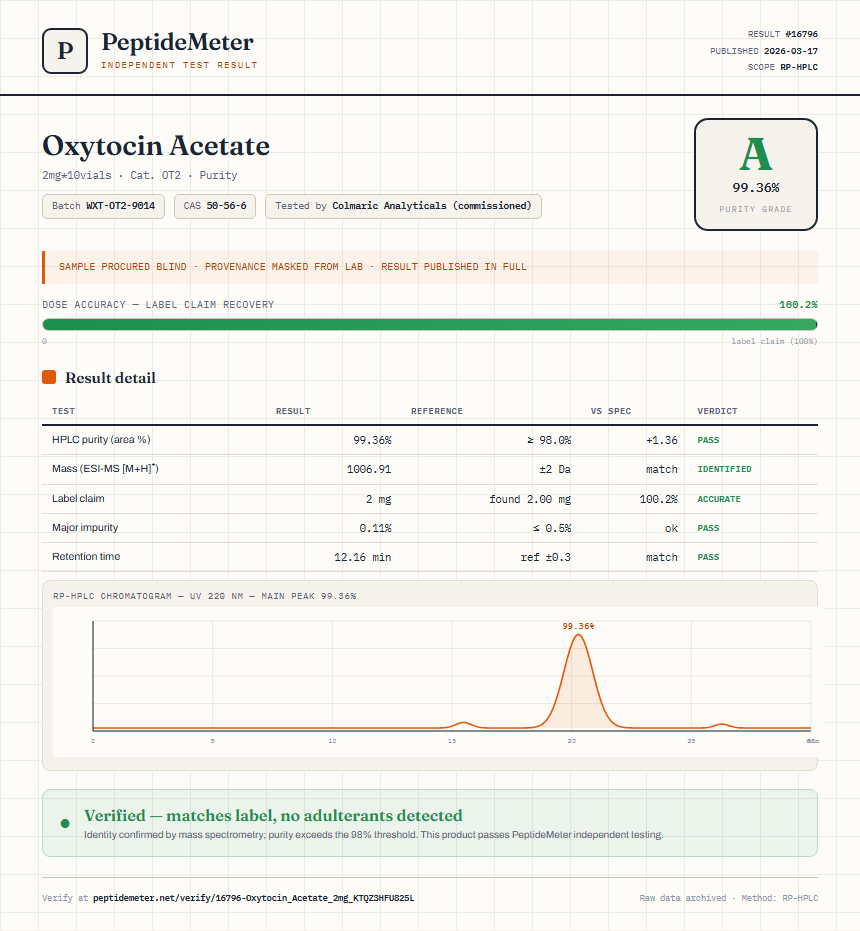
Task: Click the VS SPEC column header
Action: (x=611, y=411)
